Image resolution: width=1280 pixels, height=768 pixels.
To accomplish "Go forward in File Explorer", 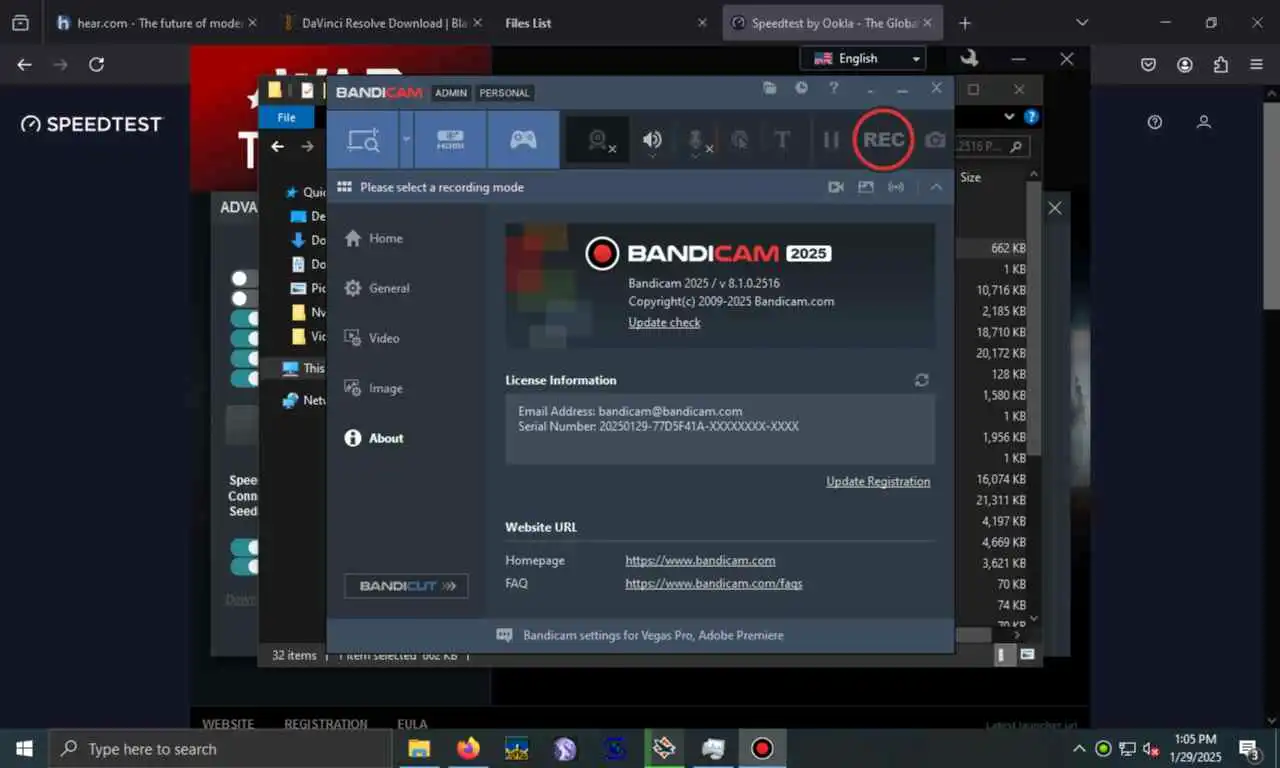I will [307, 146].
